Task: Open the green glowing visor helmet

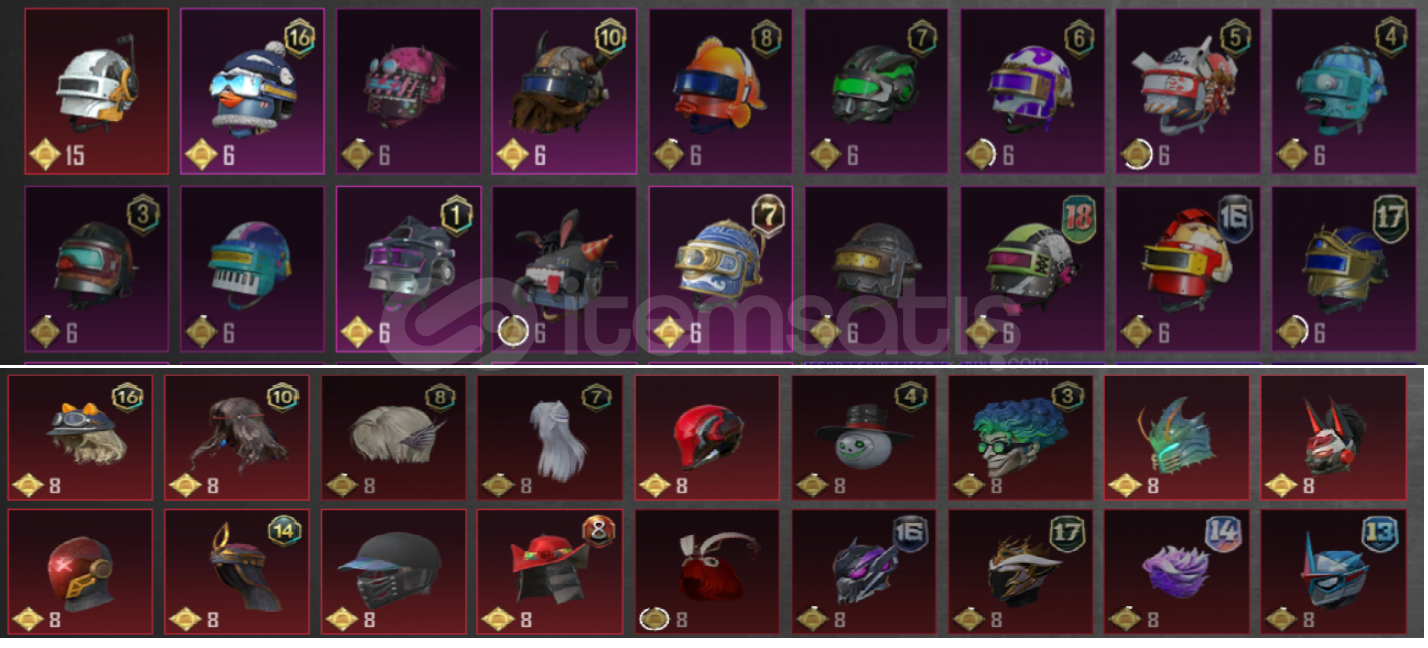Action: tap(877, 91)
